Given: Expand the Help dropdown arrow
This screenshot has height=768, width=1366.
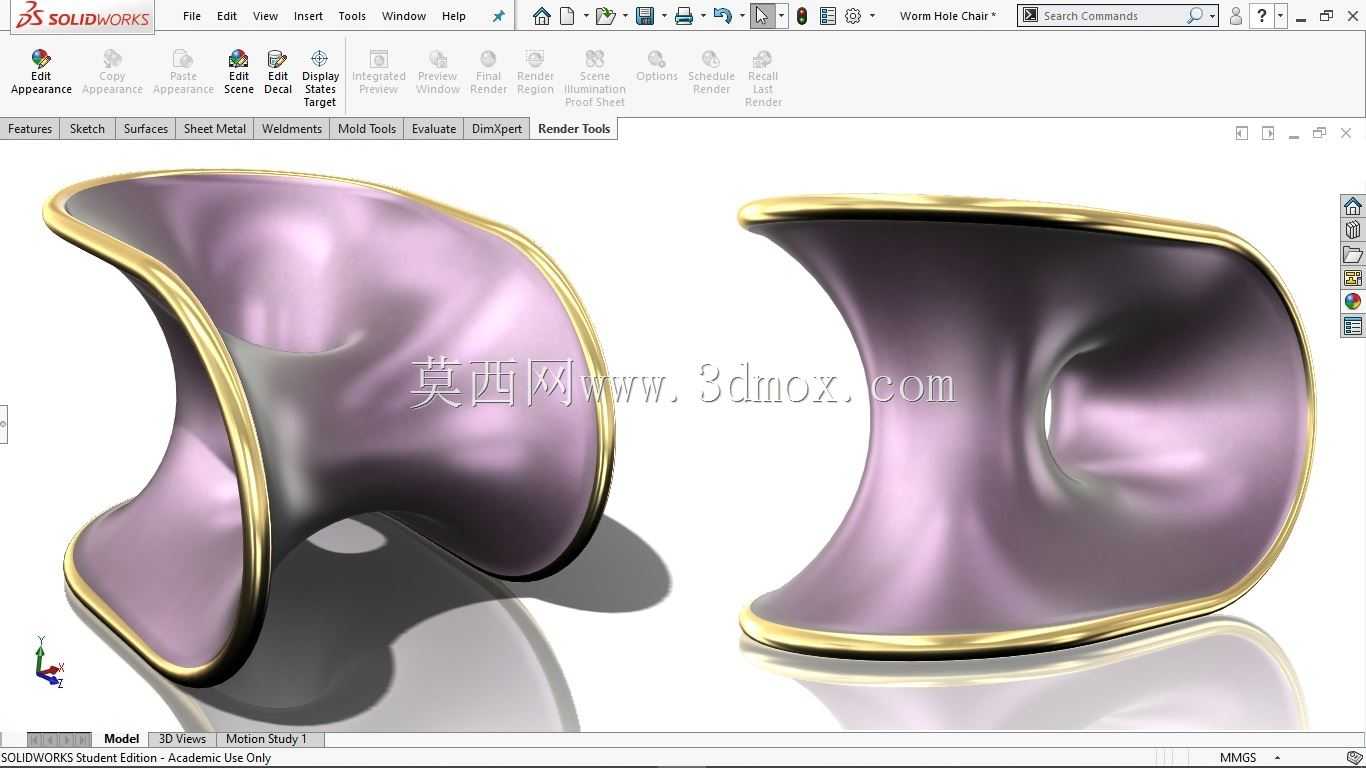Looking at the screenshot, I should click(x=1280, y=16).
